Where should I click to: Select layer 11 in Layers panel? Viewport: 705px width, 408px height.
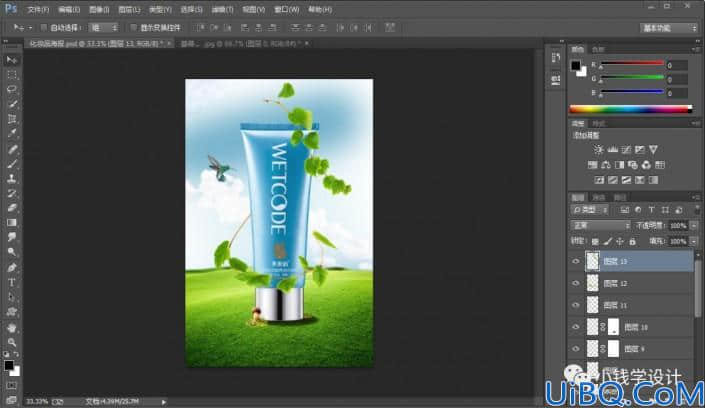631,305
